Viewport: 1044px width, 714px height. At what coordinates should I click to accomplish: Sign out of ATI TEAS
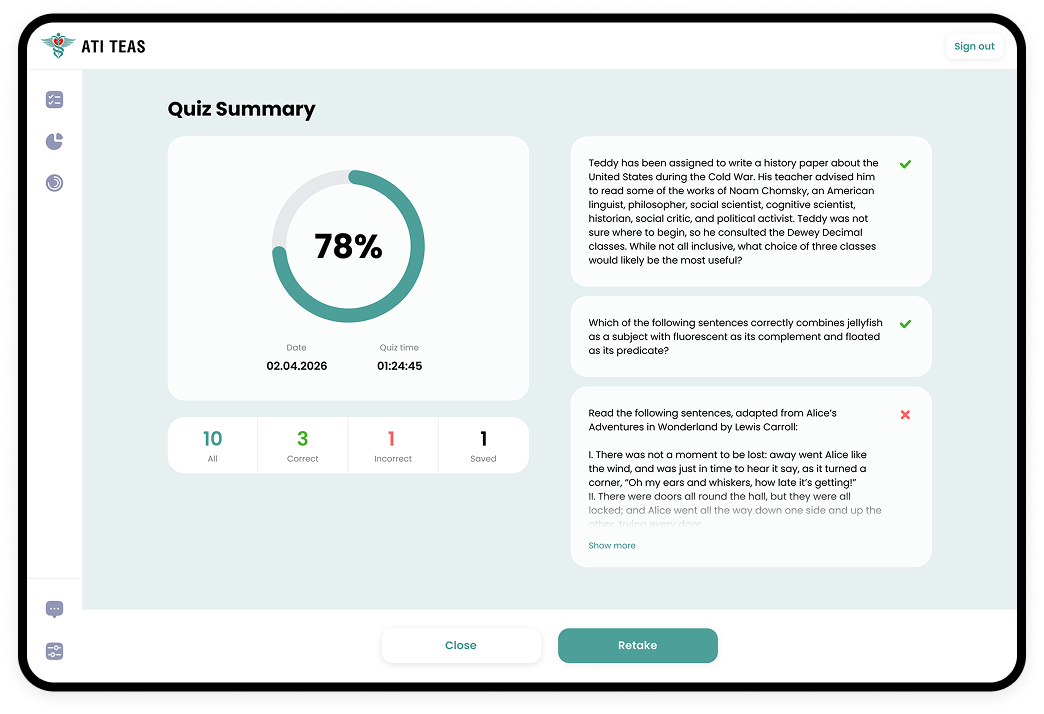pos(974,45)
